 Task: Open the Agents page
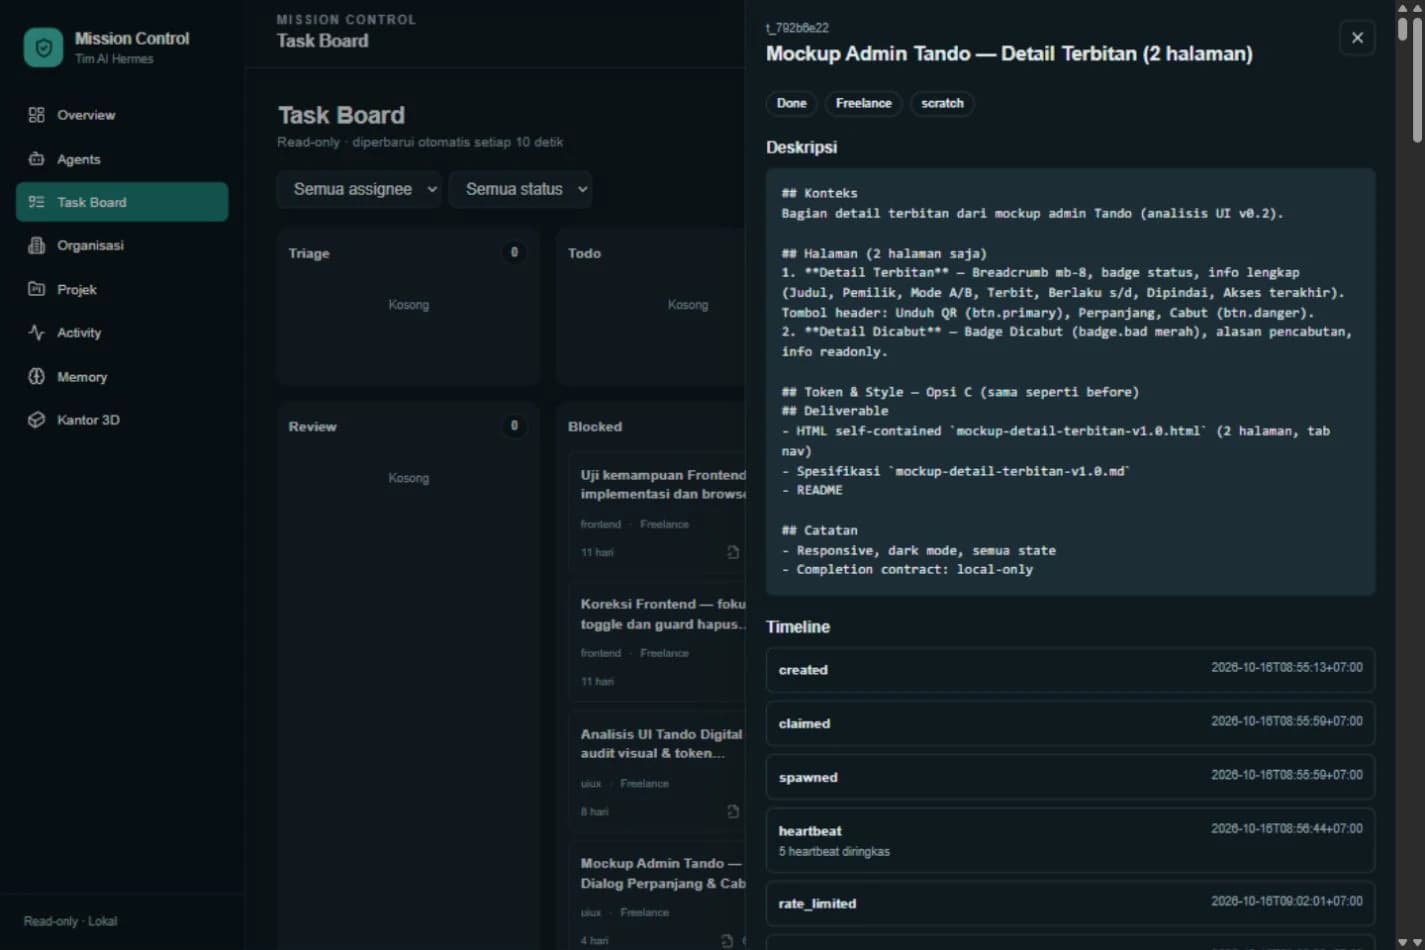click(122, 159)
